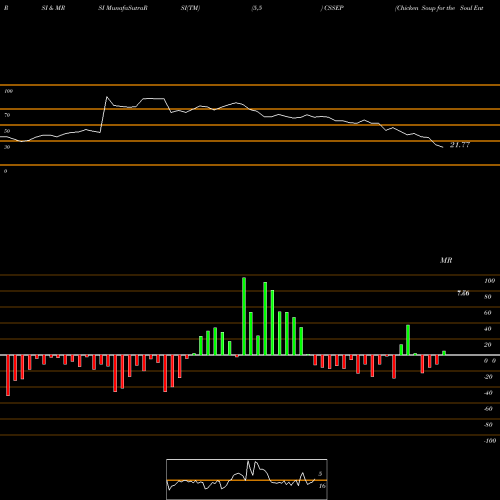Click the 'SI MunafaSutraR' header text

123,8
